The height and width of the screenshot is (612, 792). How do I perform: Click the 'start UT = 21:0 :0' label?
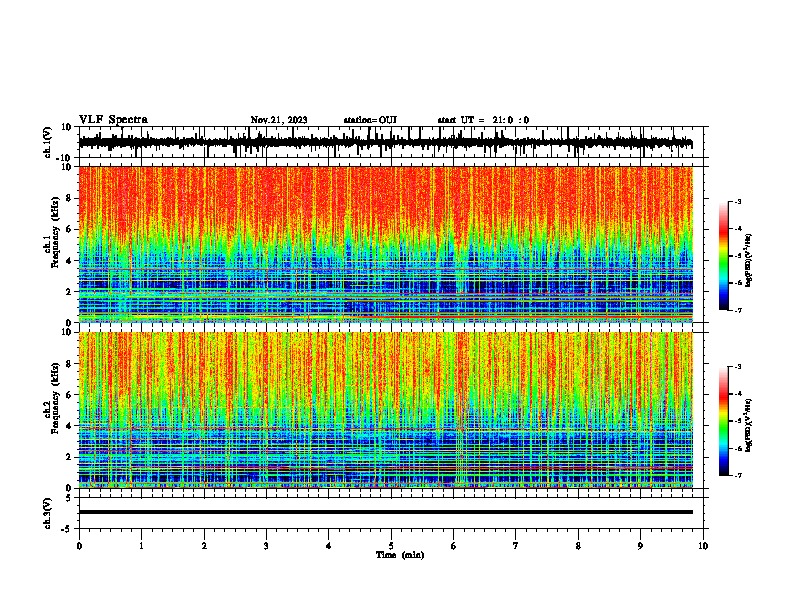pyautogui.click(x=483, y=120)
